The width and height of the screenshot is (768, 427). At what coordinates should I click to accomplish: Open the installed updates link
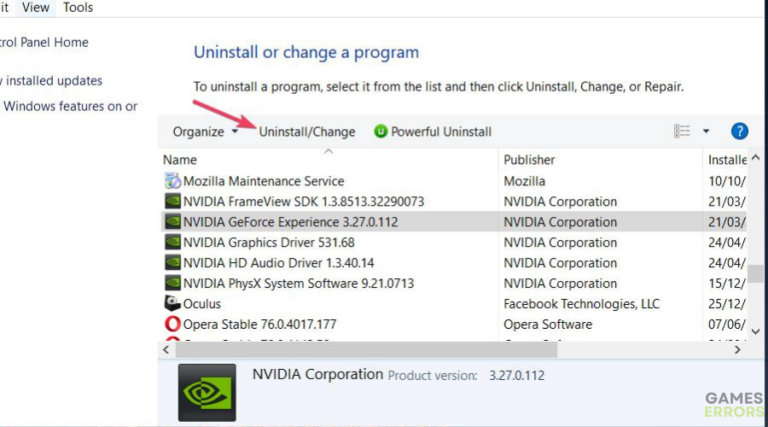pyautogui.click(x=52, y=80)
